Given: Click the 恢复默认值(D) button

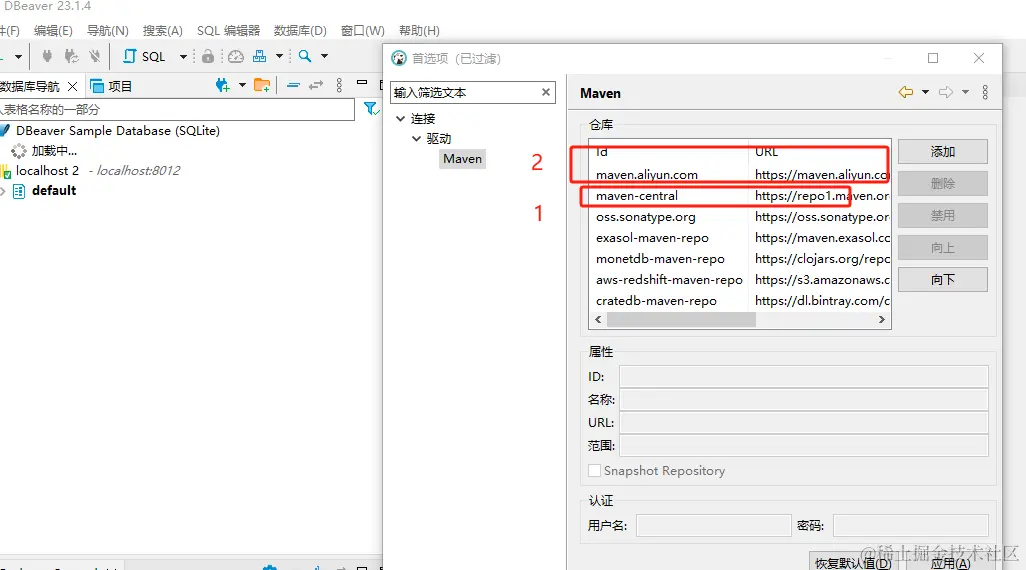Looking at the screenshot, I should coord(853,562).
